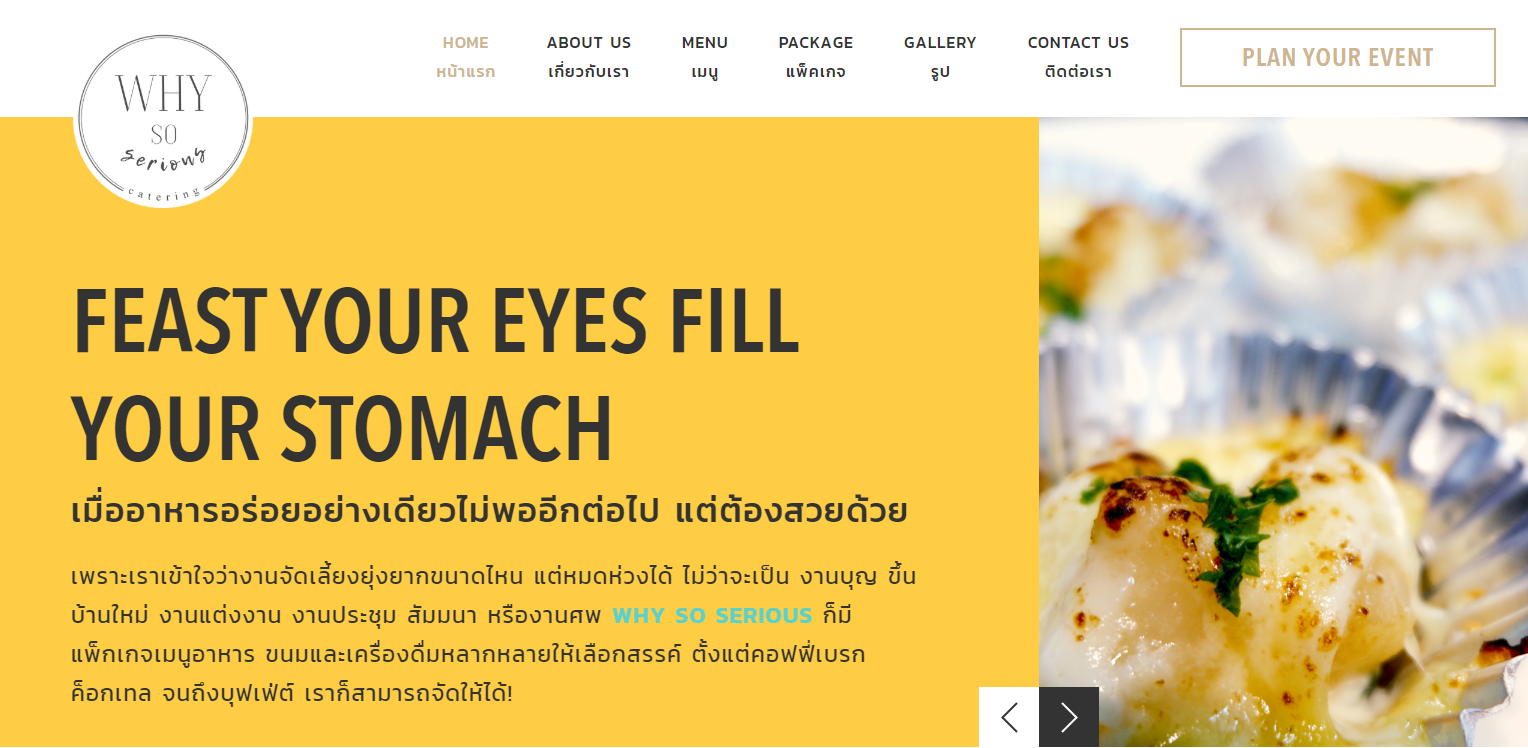Click the Thai label รูป under Gallery
Image resolution: width=1528 pixels, height=748 pixels.
pos(940,73)
